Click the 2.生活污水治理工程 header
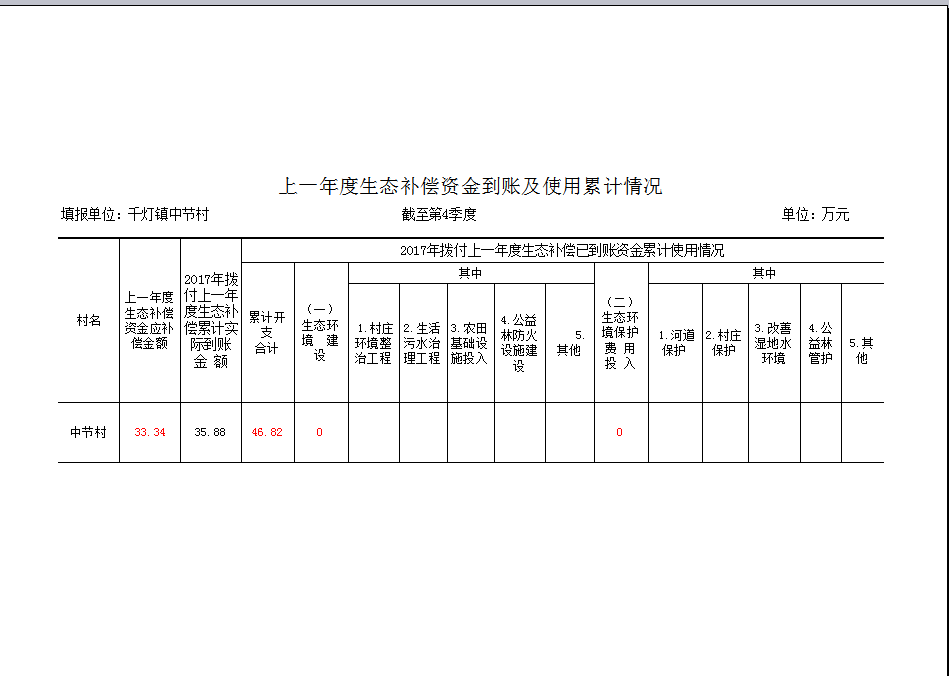Viewport: 949px width, 676px height. coord(422,343)
